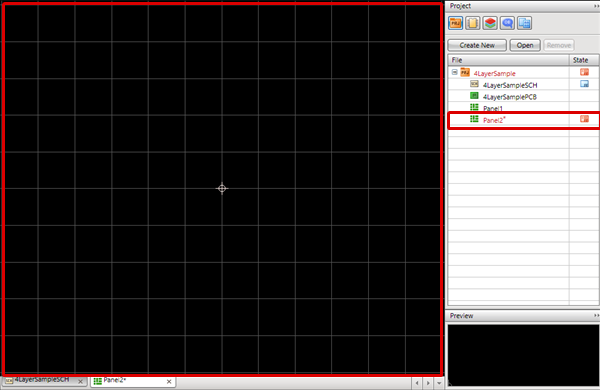The image size is (600, 390).
Task: Click the tab scroll right arrow
Action: click(x=428, y=383)
